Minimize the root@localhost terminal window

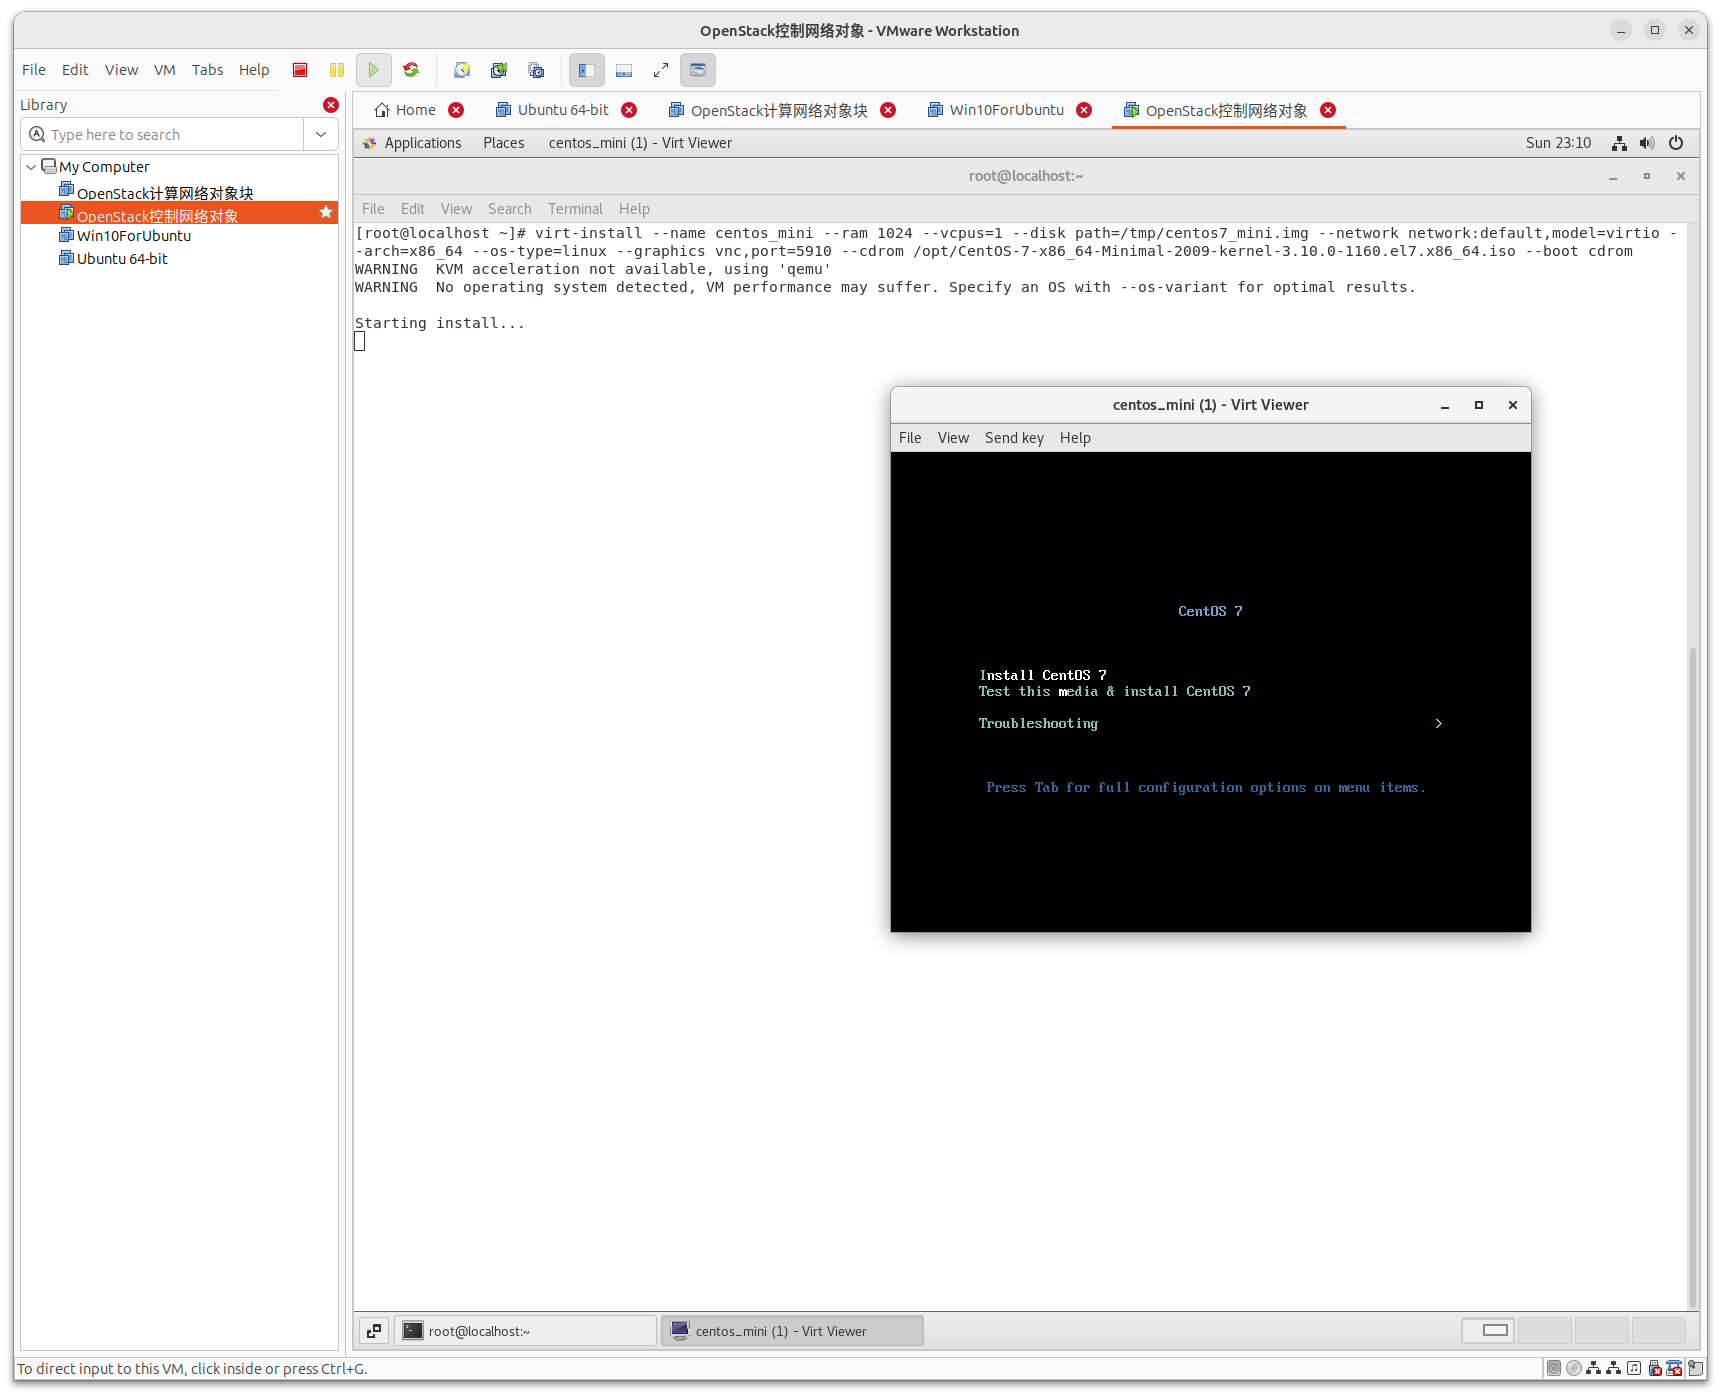pyautogui.click(x=1613, y=177)
